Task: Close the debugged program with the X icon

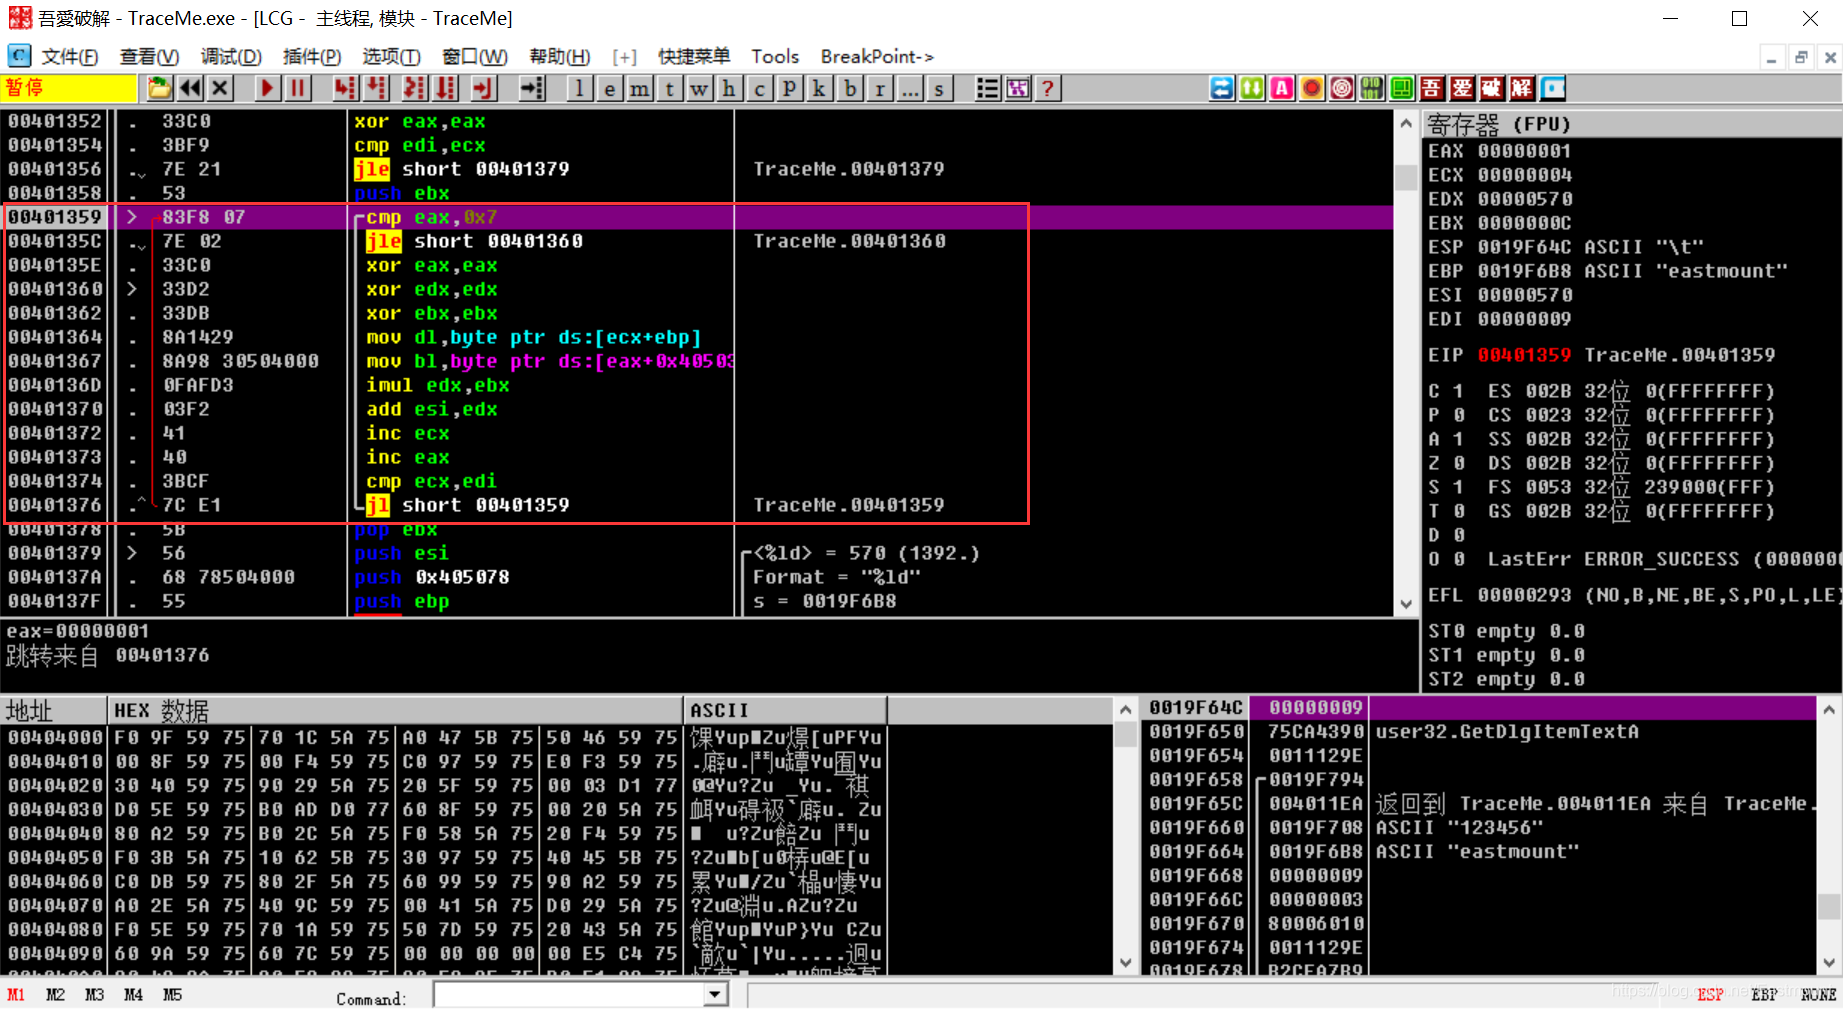Action: 220,89
